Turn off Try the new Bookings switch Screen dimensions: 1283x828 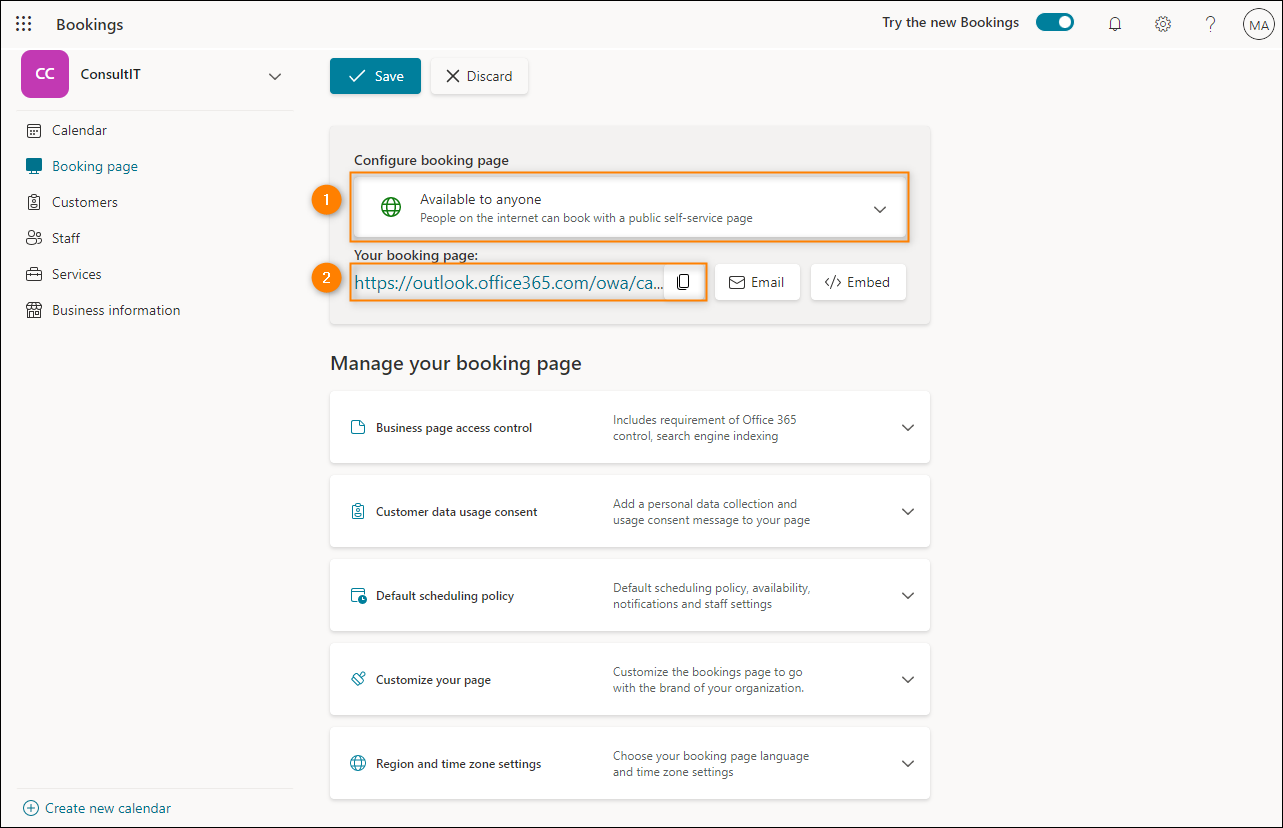click(x=1055, y=22)
